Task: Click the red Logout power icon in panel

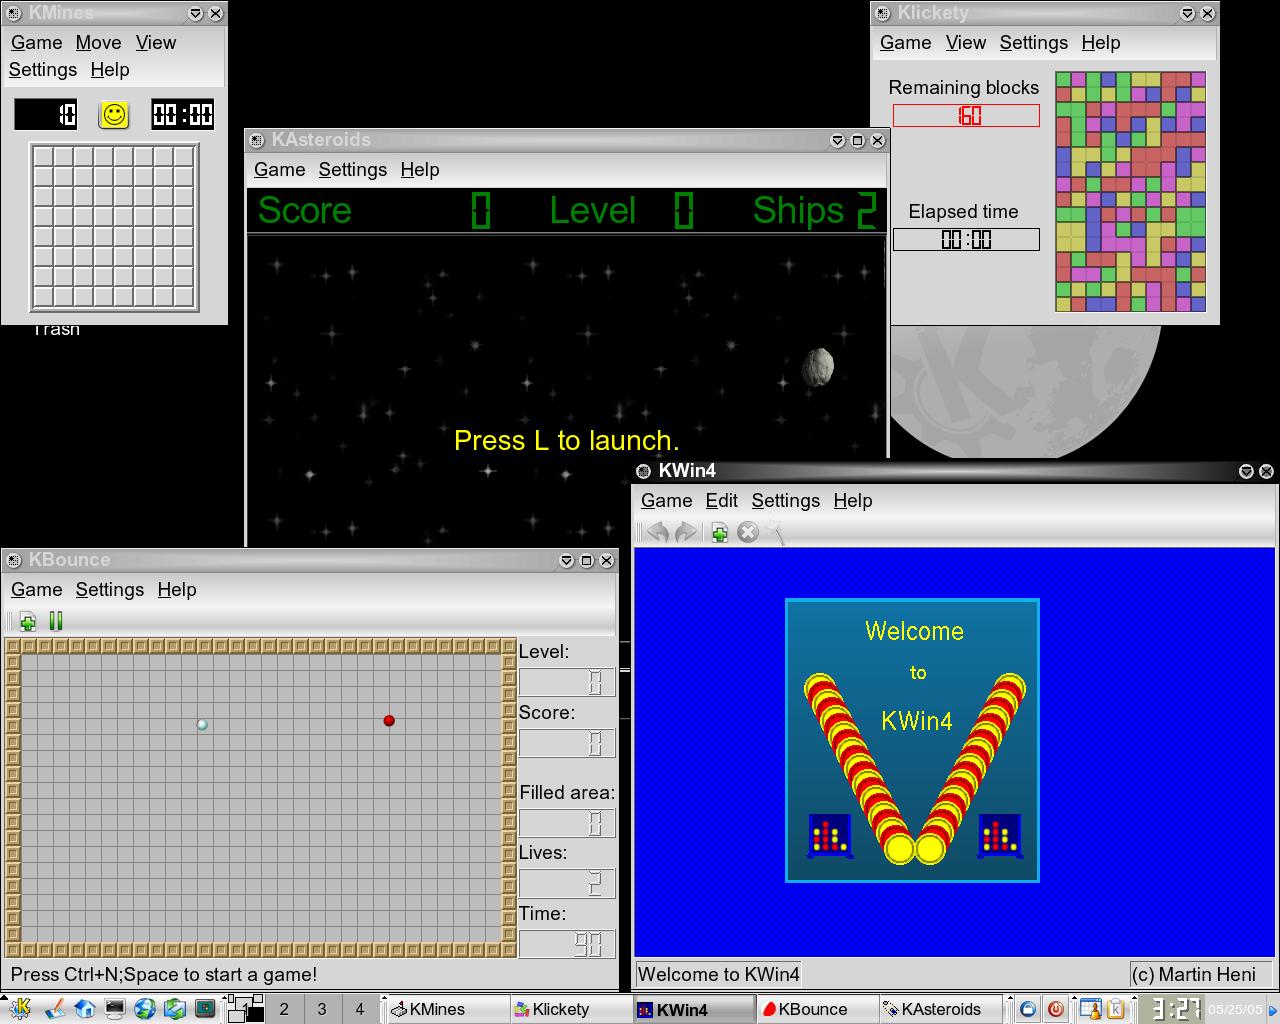Action: 1055,1009
